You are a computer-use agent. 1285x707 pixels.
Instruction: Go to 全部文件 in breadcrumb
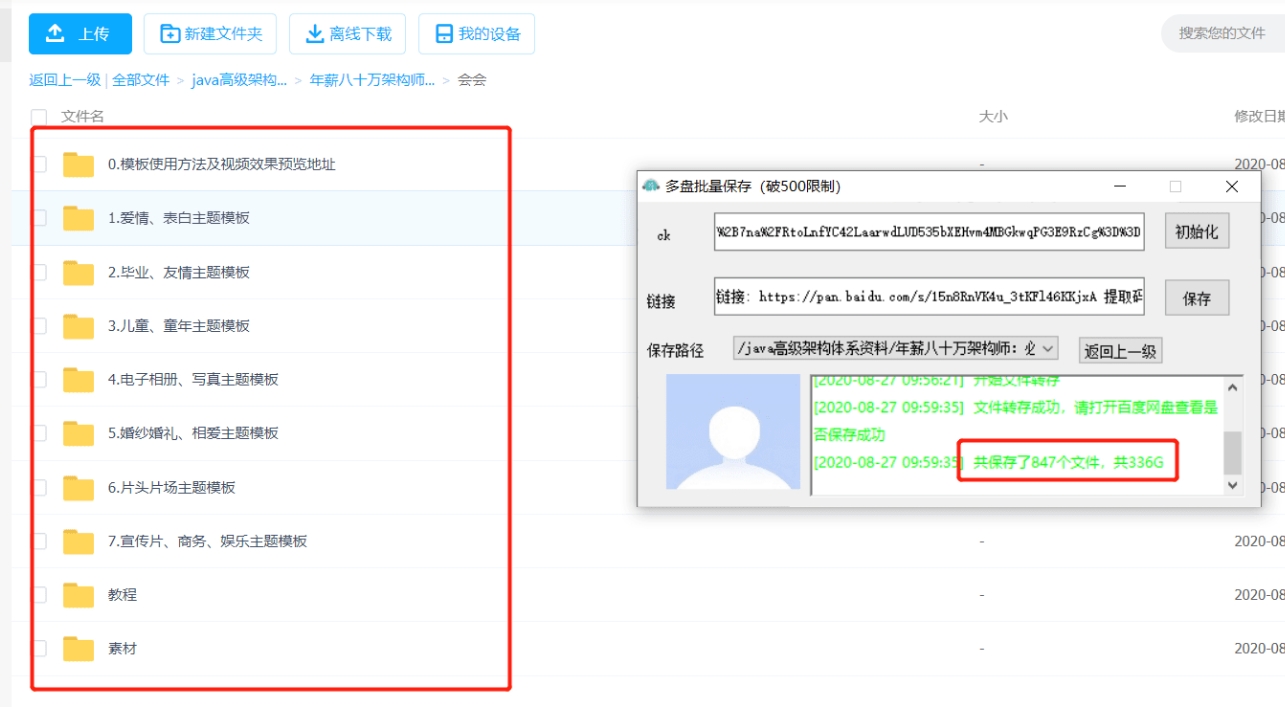pos(141,80)
